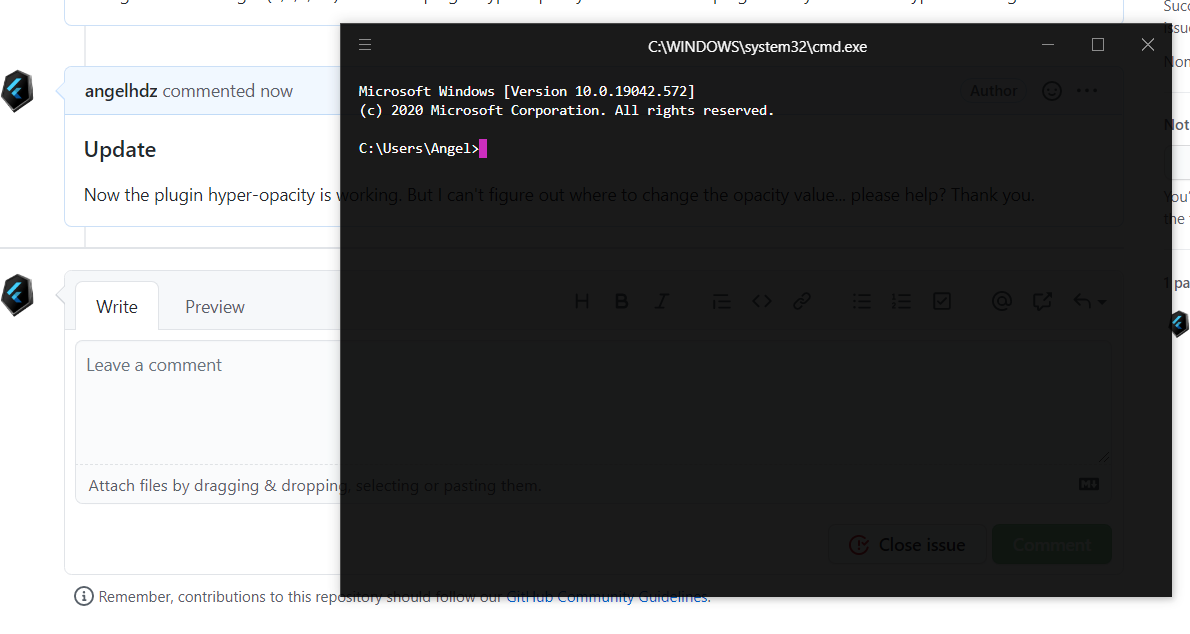Open the emoji reaction picker on angelhdz's comment

[x=1051, y=90]
